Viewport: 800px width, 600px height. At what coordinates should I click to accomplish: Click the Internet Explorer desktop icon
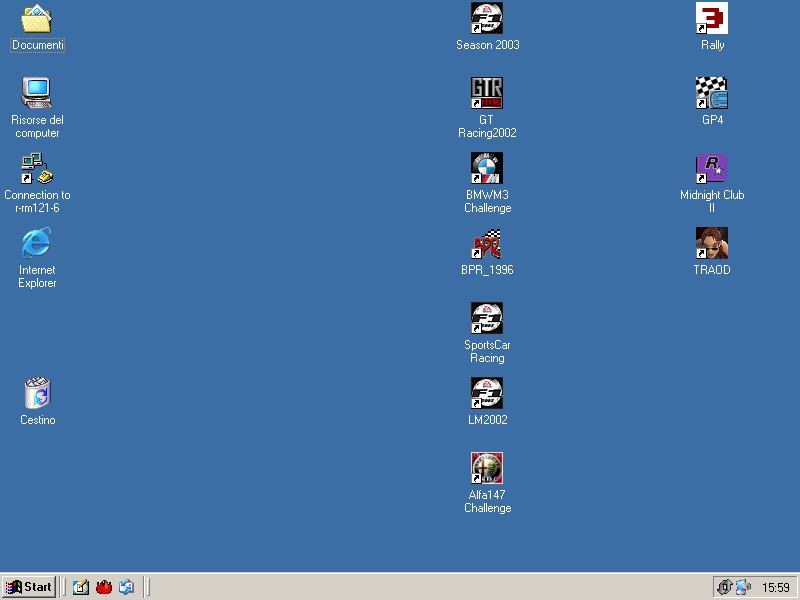click(37, 243)
